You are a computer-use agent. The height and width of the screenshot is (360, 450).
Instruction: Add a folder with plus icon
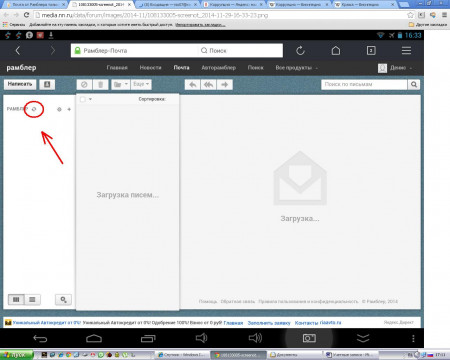coord(69,109)
